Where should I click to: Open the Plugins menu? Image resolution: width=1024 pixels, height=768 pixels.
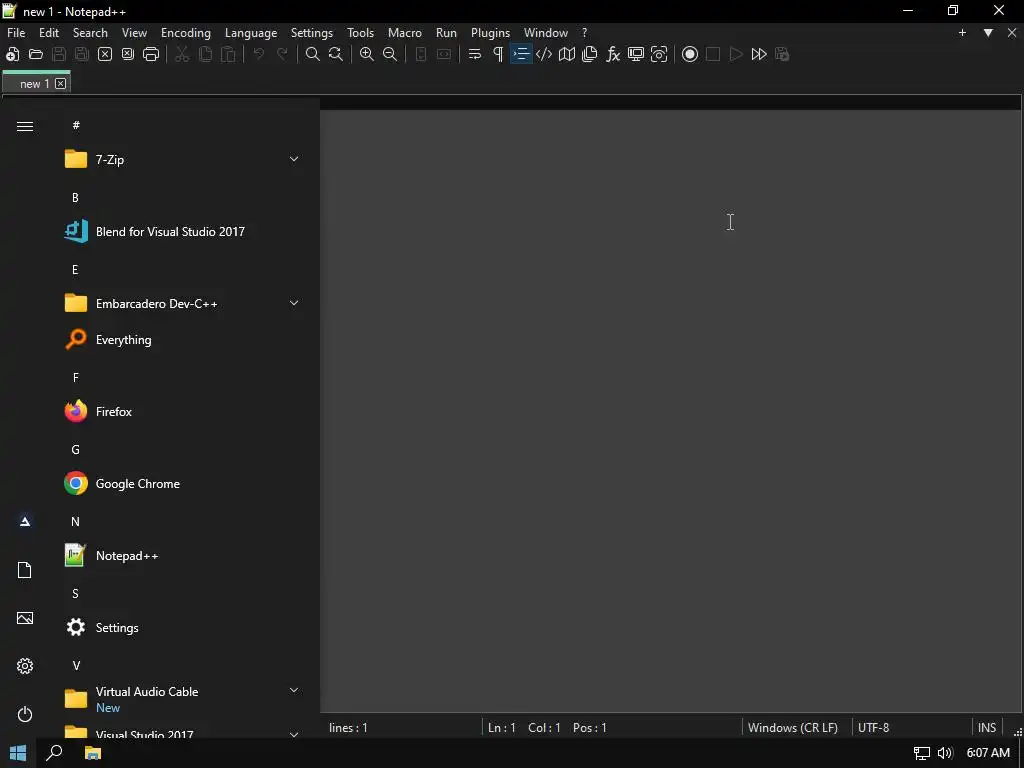click(x=490, y=33)
